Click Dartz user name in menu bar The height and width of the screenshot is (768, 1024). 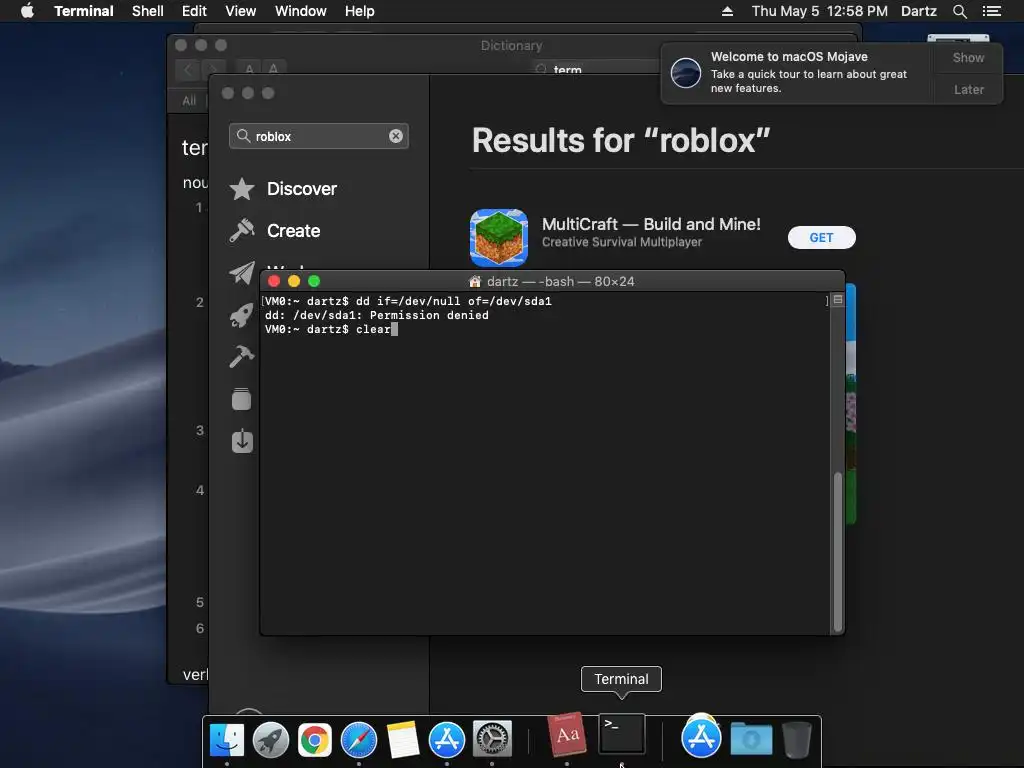[918, 11]
